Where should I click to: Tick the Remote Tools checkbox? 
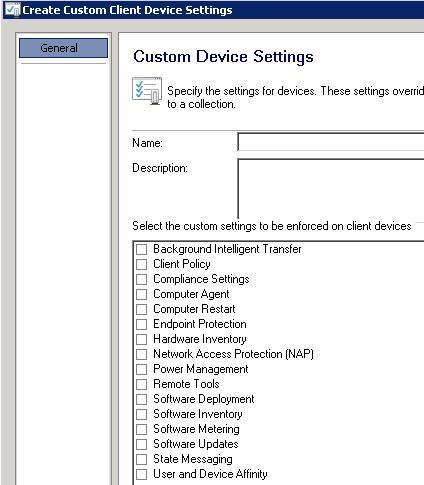tap(141, 384)
